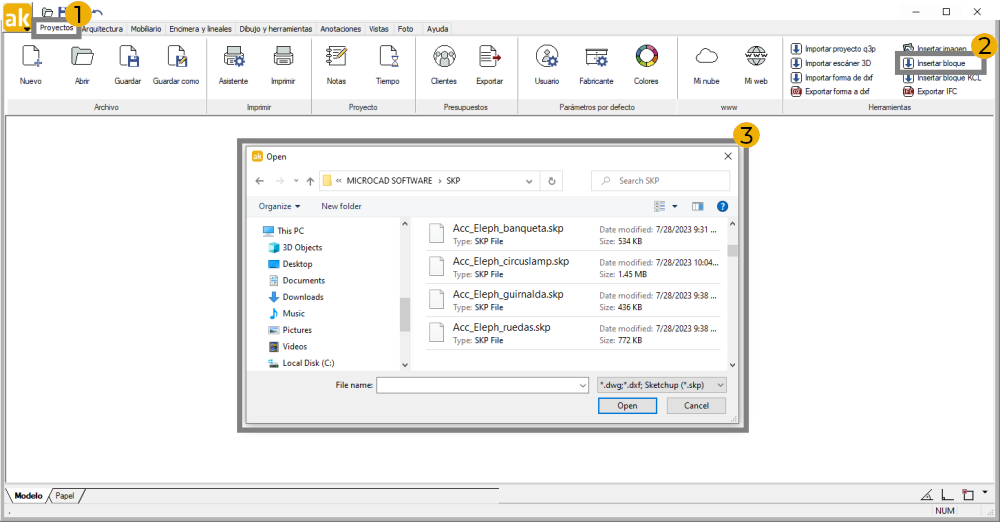Viewport: 1000px width, 522px height.
Task: Switch to the Mobiliario tab
Action: point(146,29)
